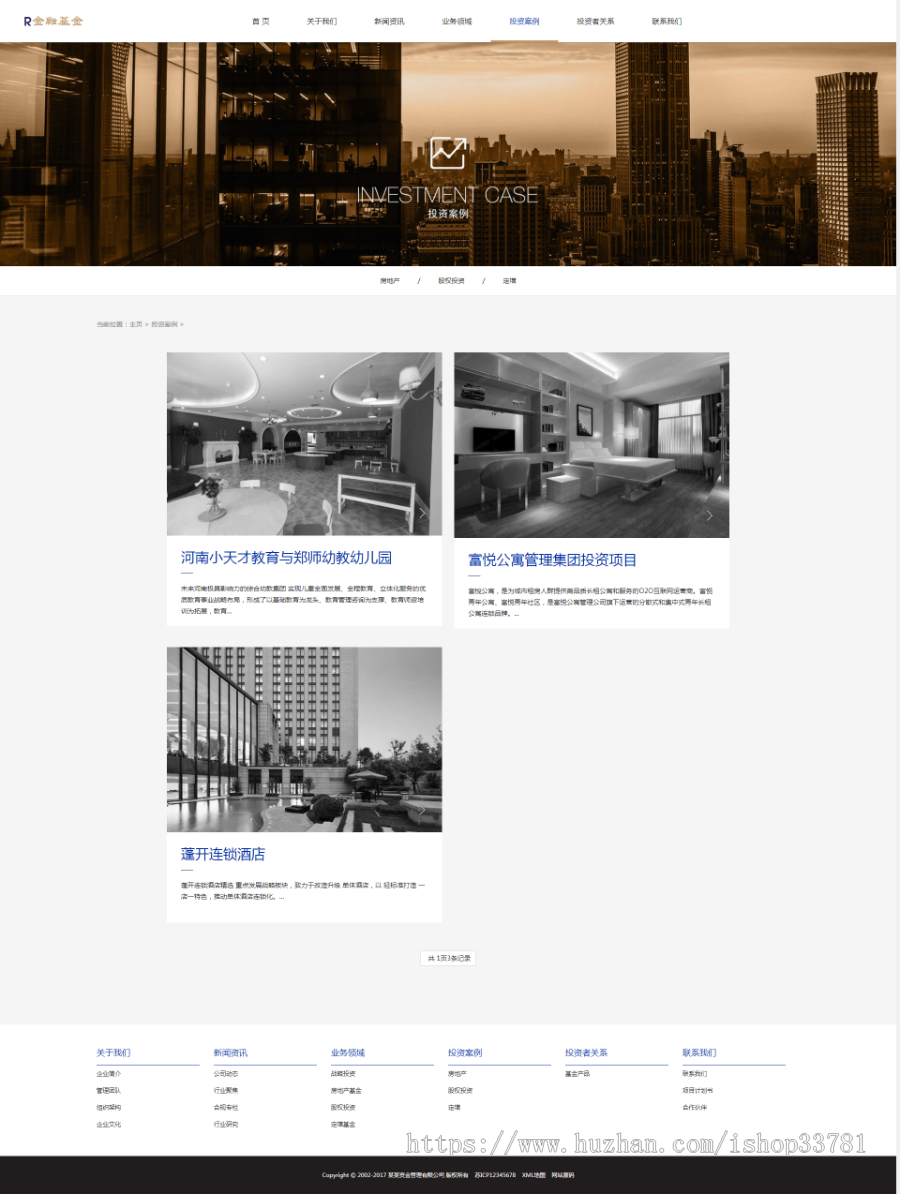This screenshot has height=1194, width=900.
Task: Click the arrow on the 蓬开连锁酒店 card image
Action: (x=423, y=810)
